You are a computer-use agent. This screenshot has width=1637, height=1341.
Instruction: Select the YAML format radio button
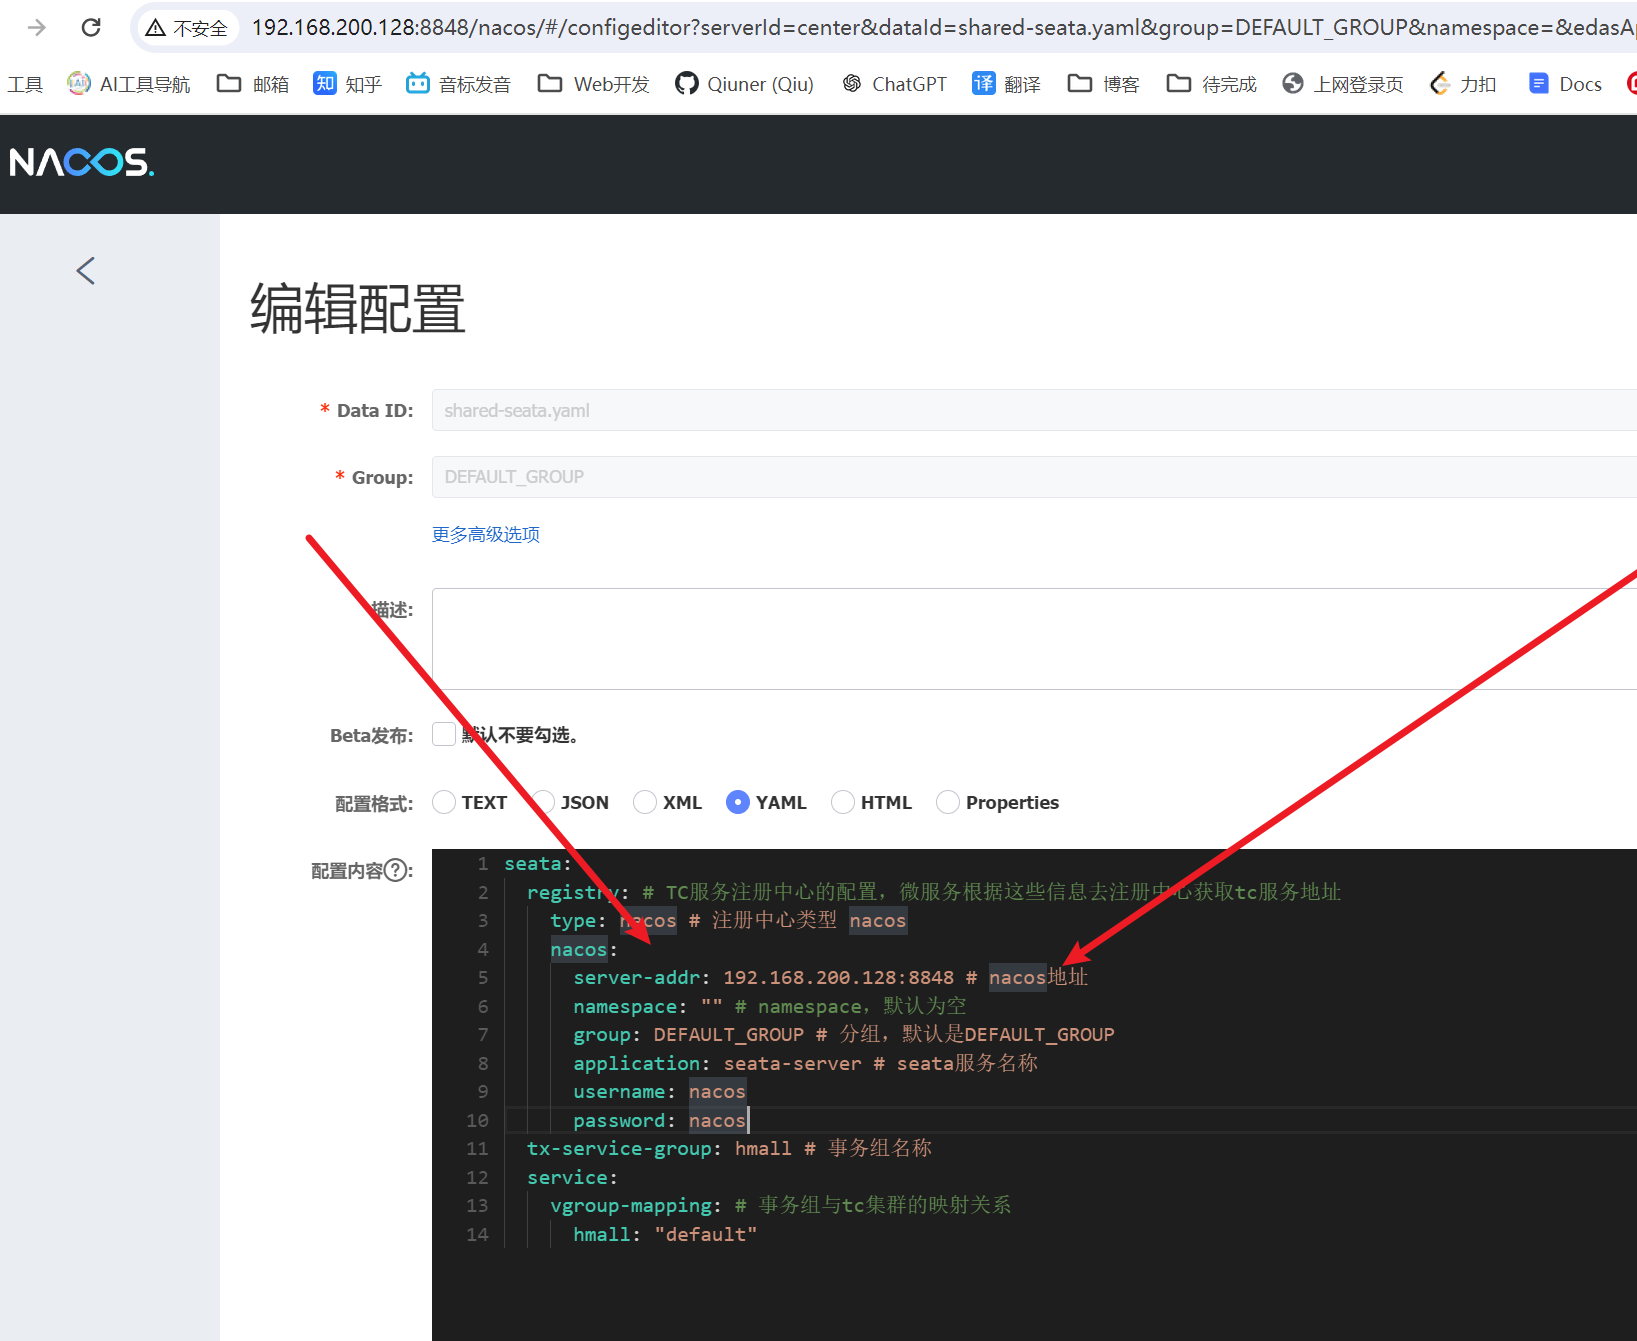click(x=738, y=802)
